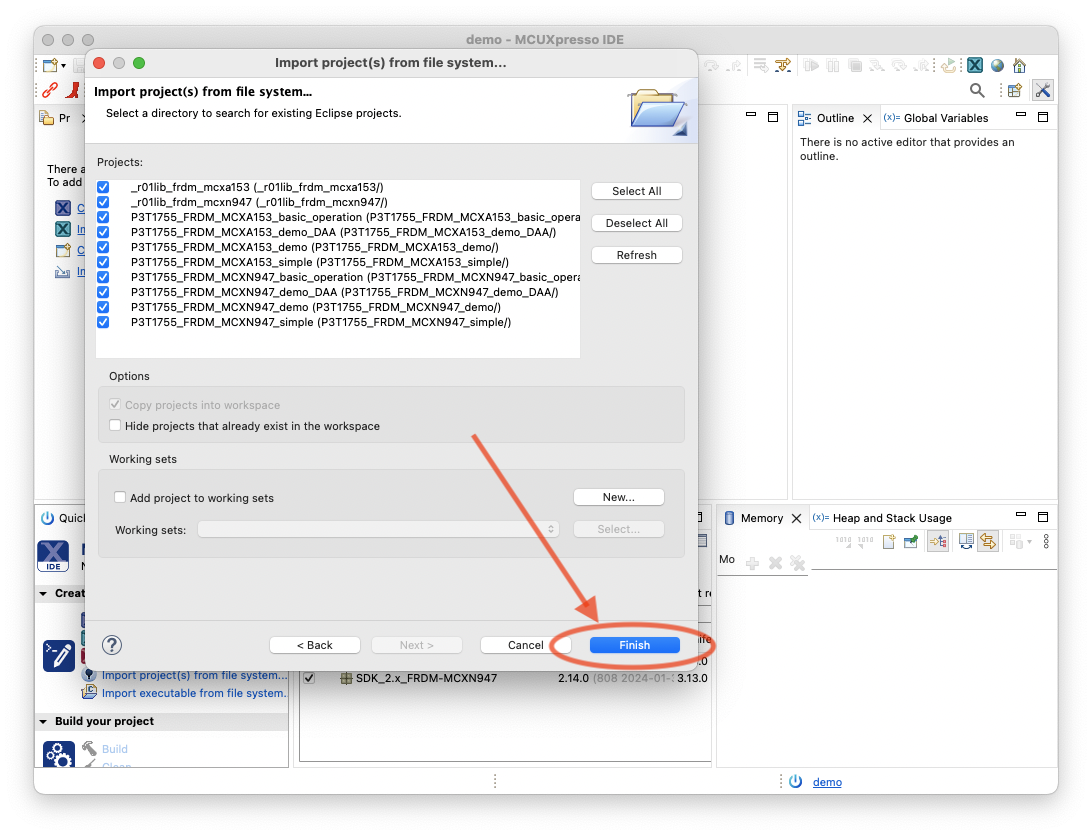The image size is (1092, 836).
Task: Click the Open Perspective icon
Action: pos(1015,90)
